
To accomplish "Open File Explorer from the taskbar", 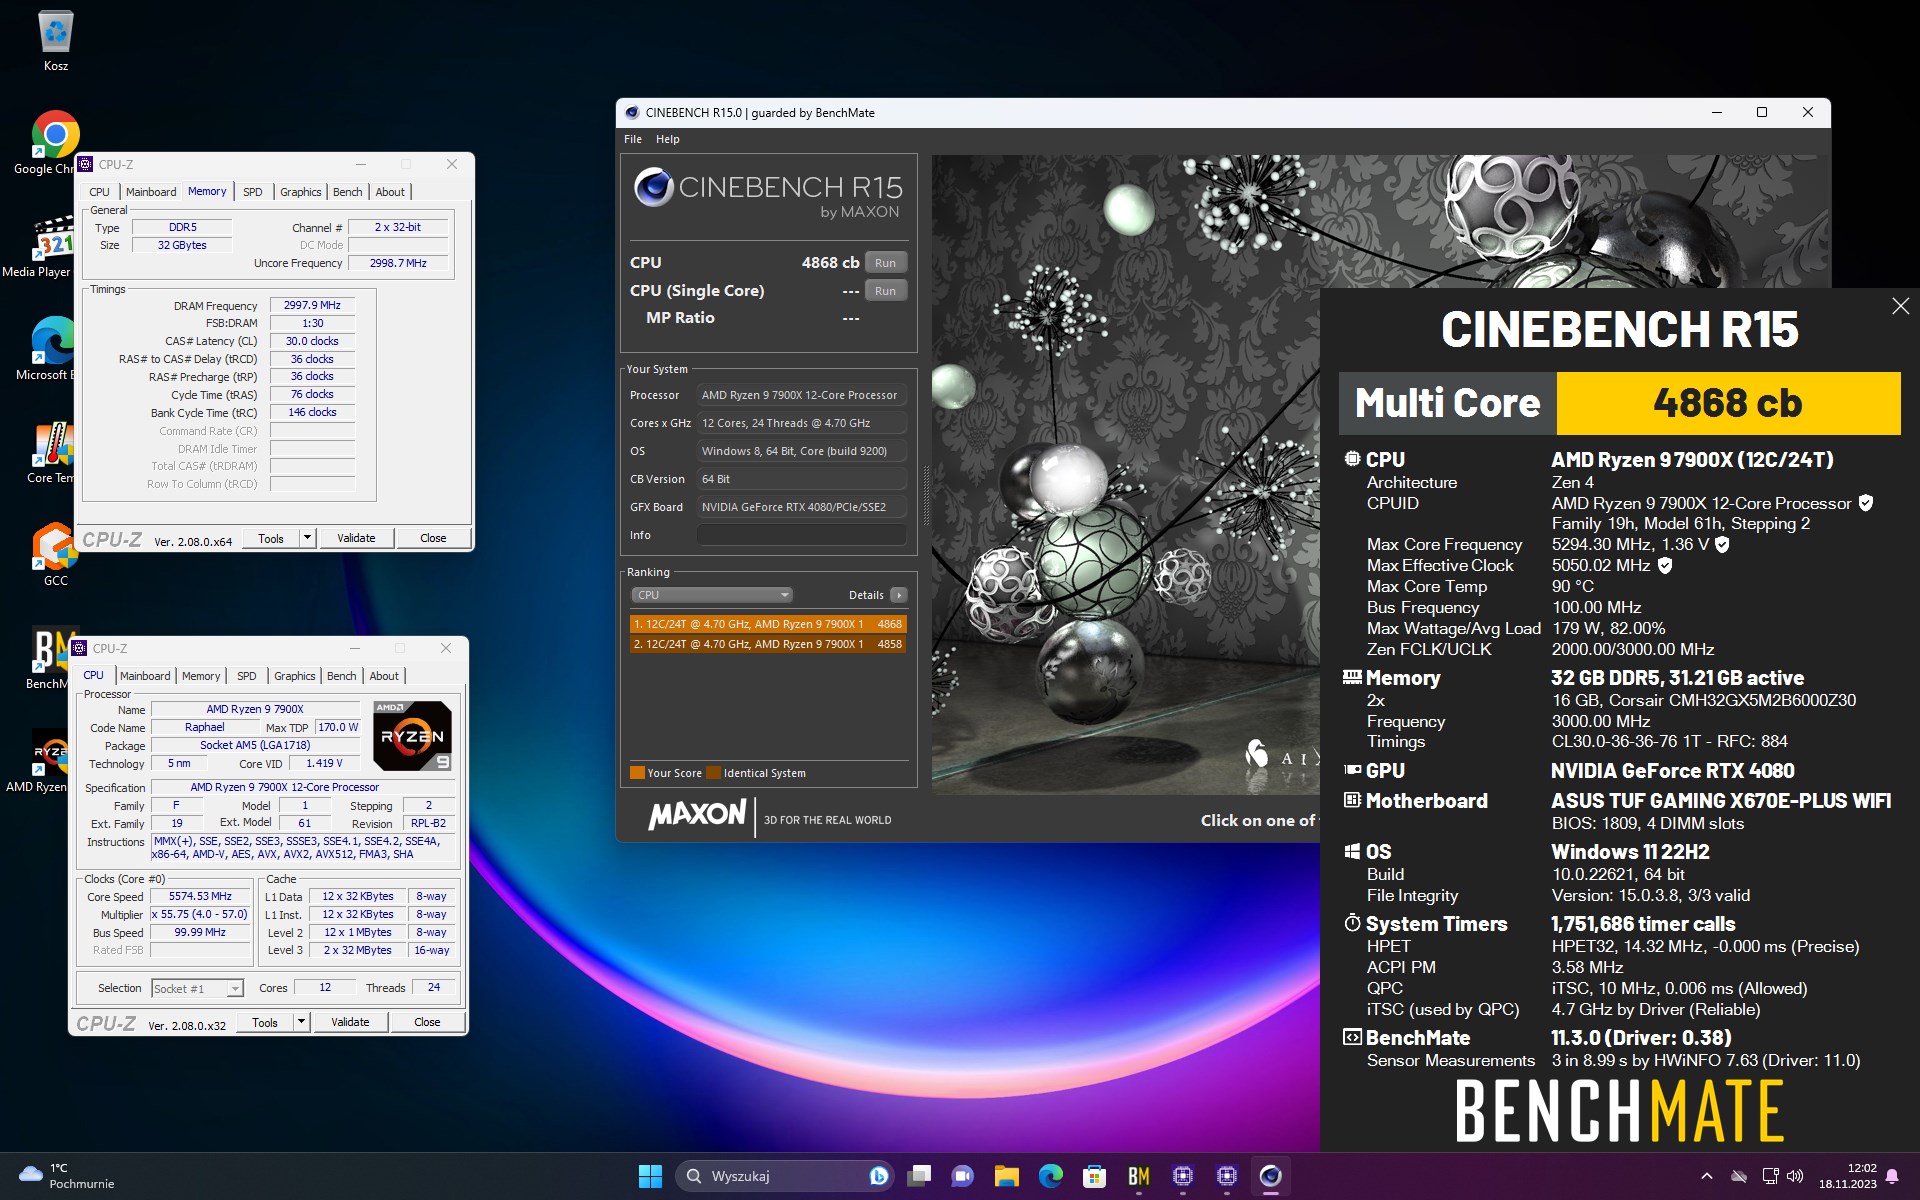I will coord(1006,1176).
